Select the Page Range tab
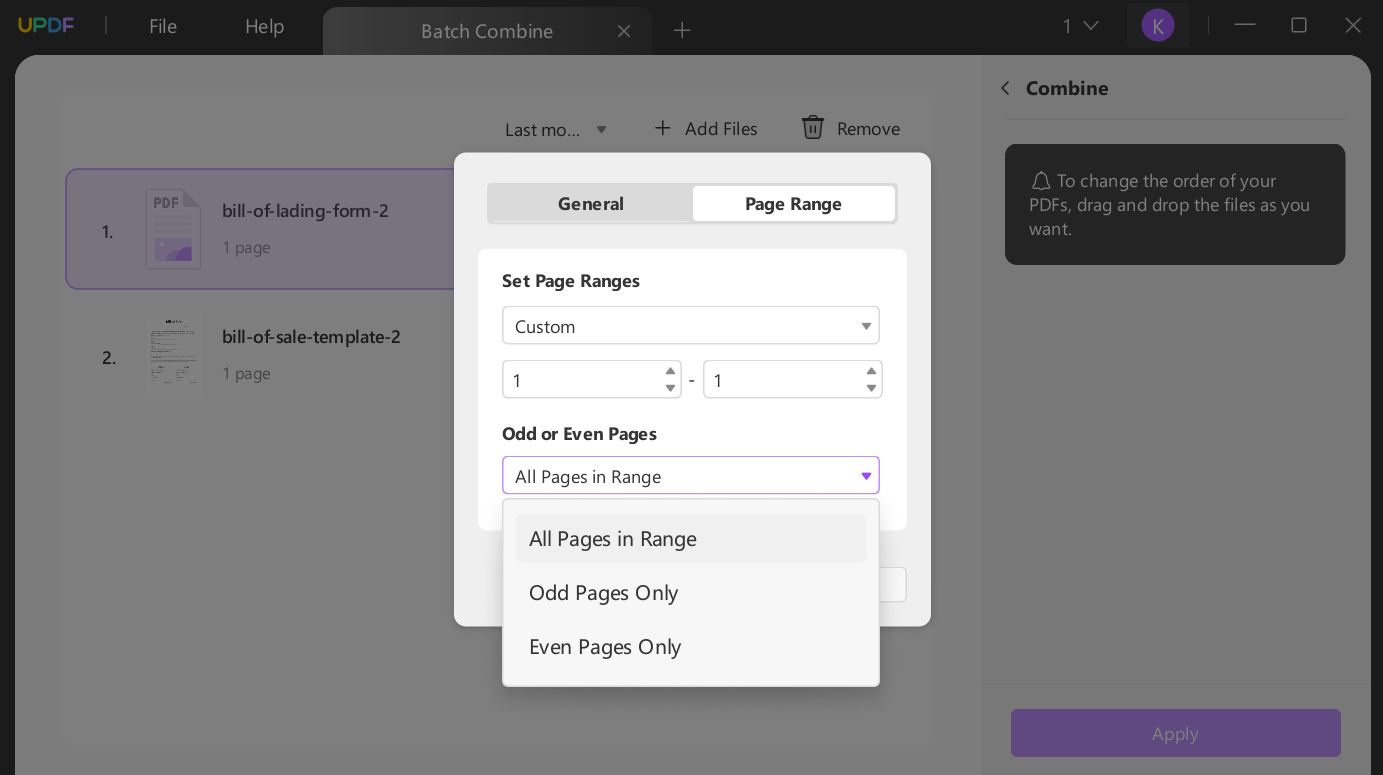This screenshot has height=775, width=1383. pyautogui.click(x=794, y=204)
